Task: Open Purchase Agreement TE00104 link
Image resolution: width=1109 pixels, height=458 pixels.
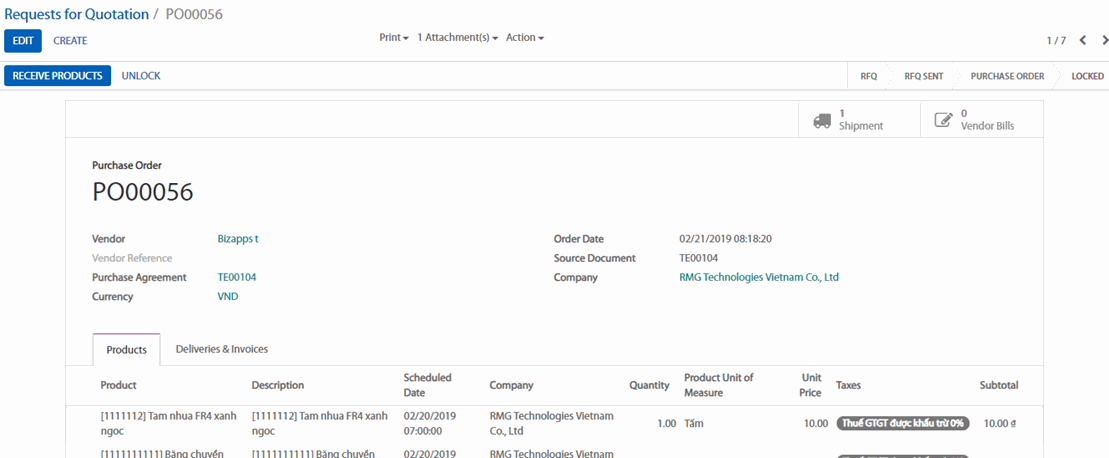Action: 237,277
